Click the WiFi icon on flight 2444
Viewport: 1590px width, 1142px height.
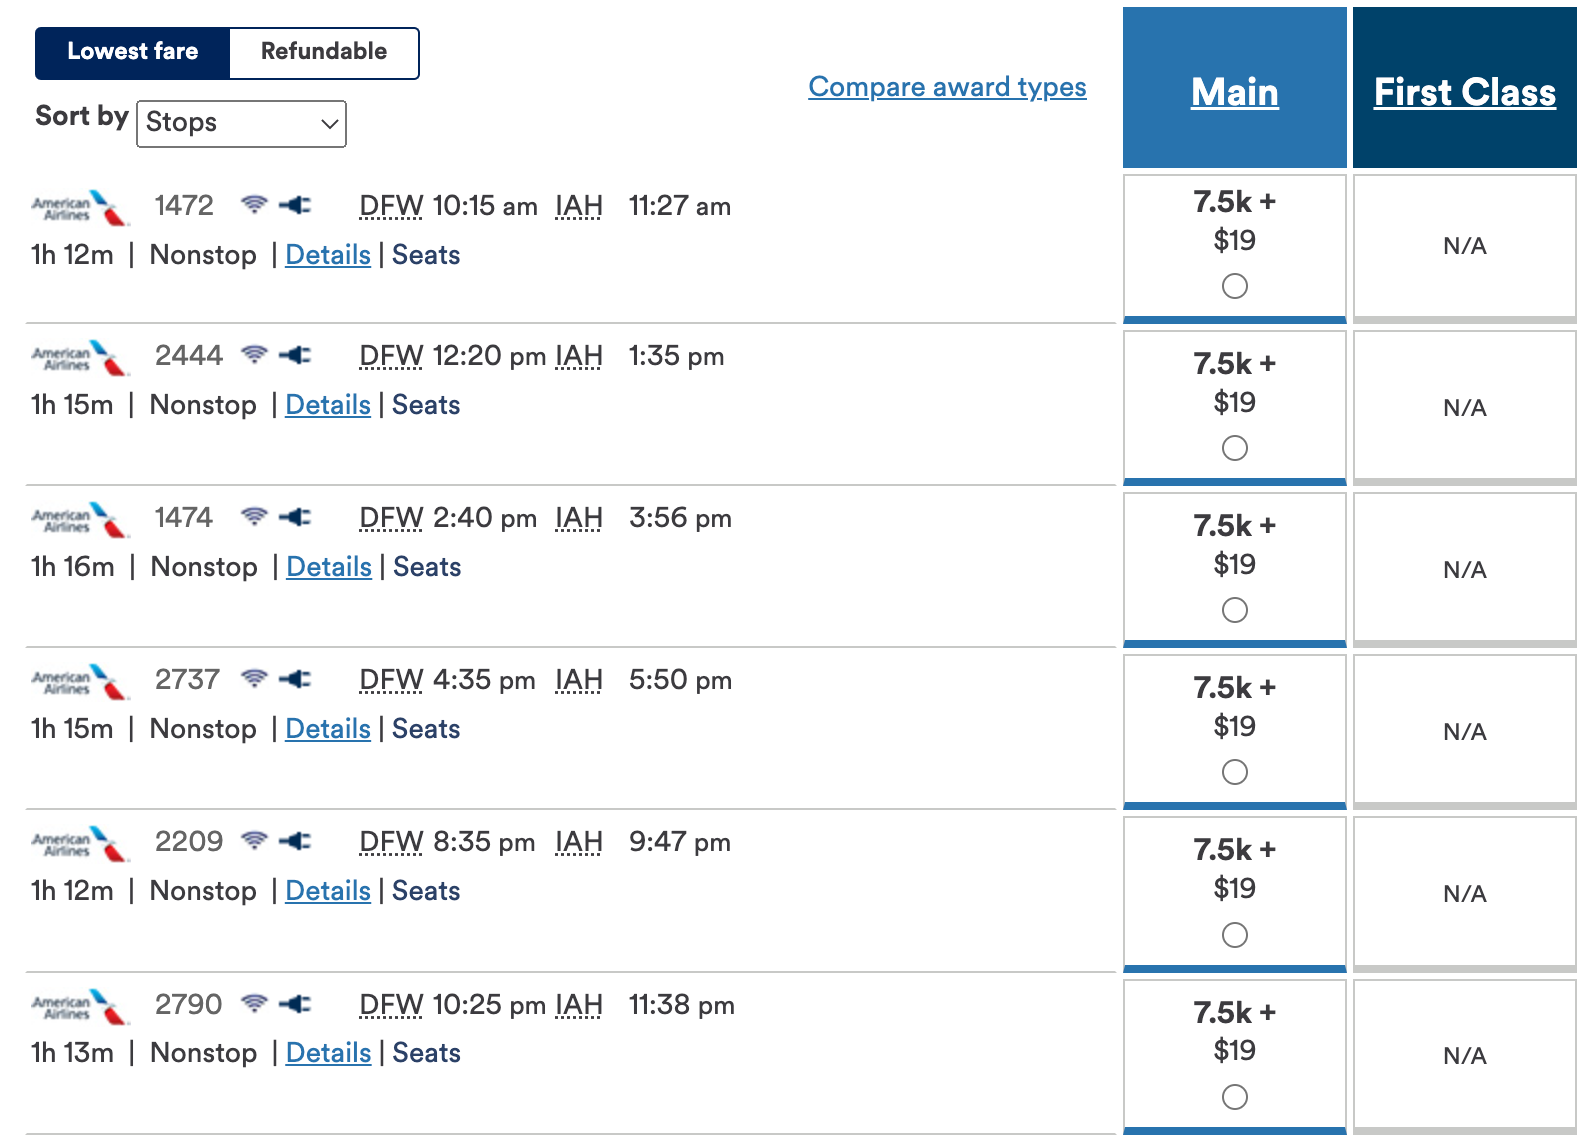coord(256,355)
